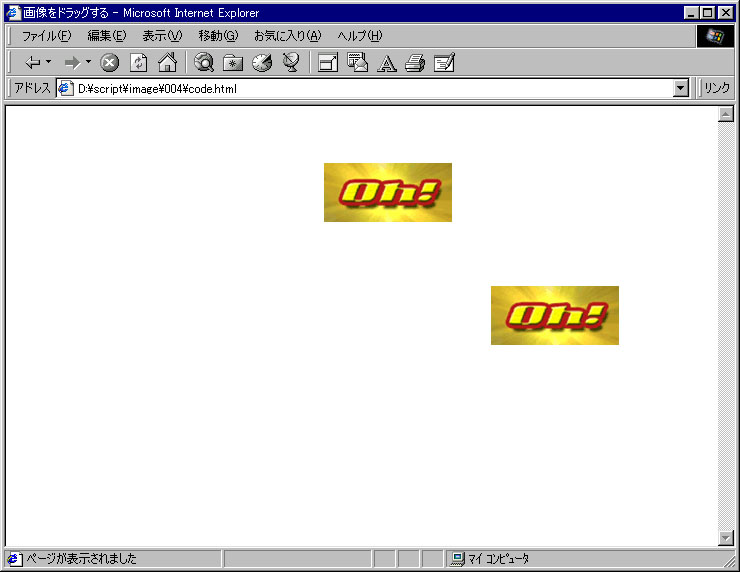Click the computer icon in status bar
This screenshot has height=572, width=740.
(x=457, y=559)
